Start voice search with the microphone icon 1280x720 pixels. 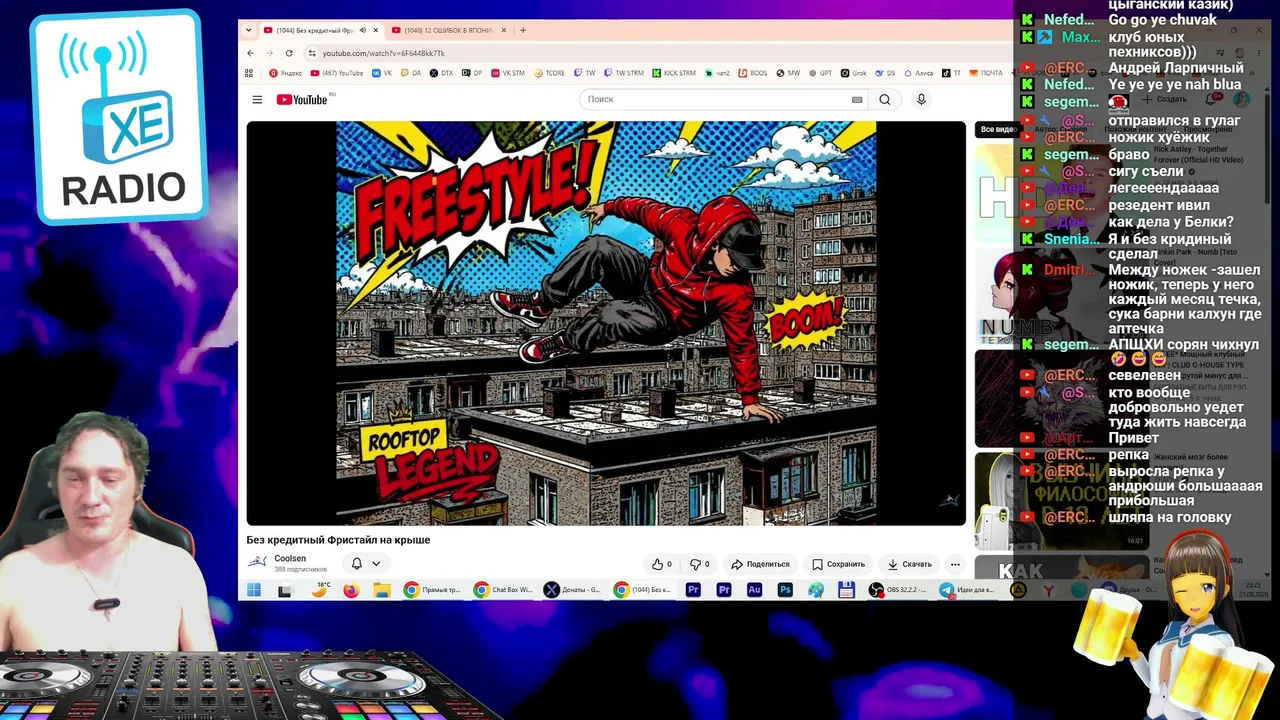(921, 99)
